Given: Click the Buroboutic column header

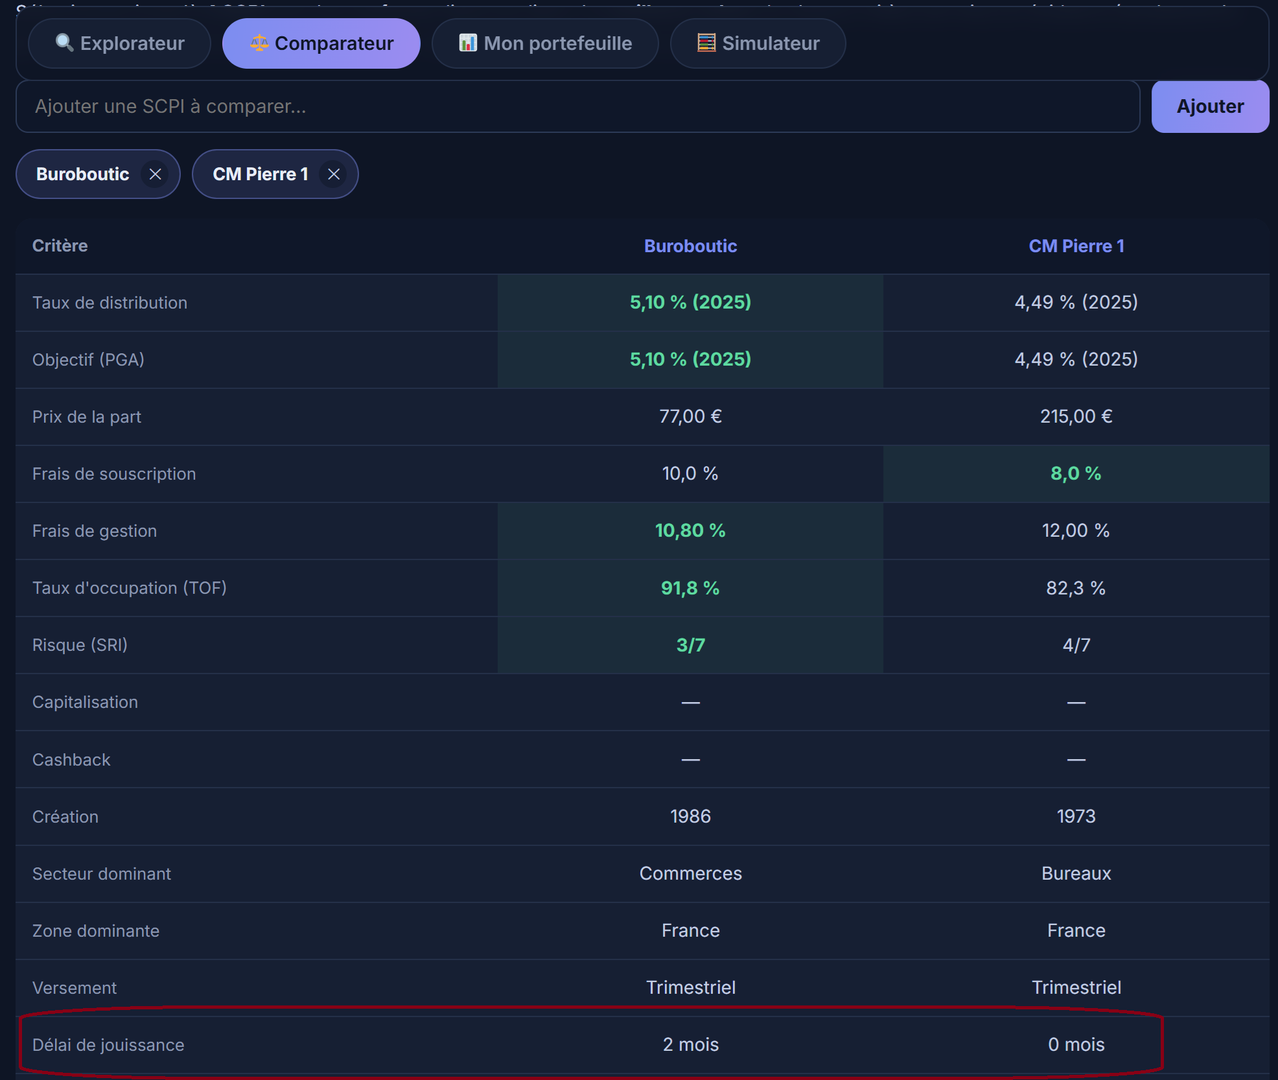Looking at the screenshot, I should 690,246.
